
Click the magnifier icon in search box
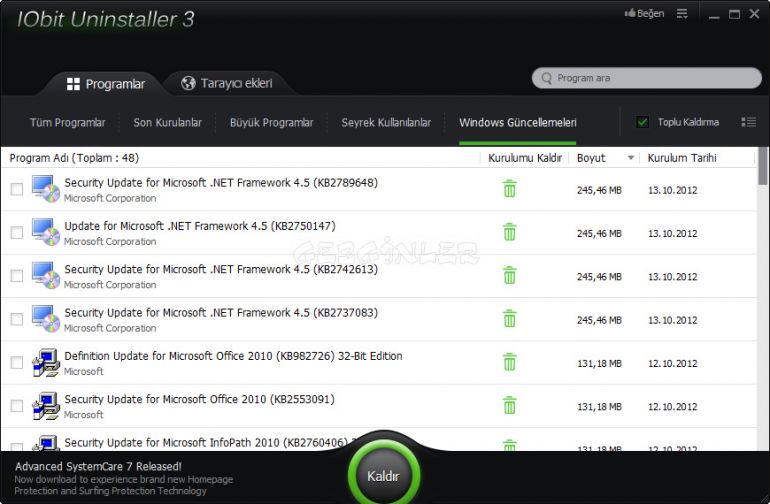(x=546, y=78)
